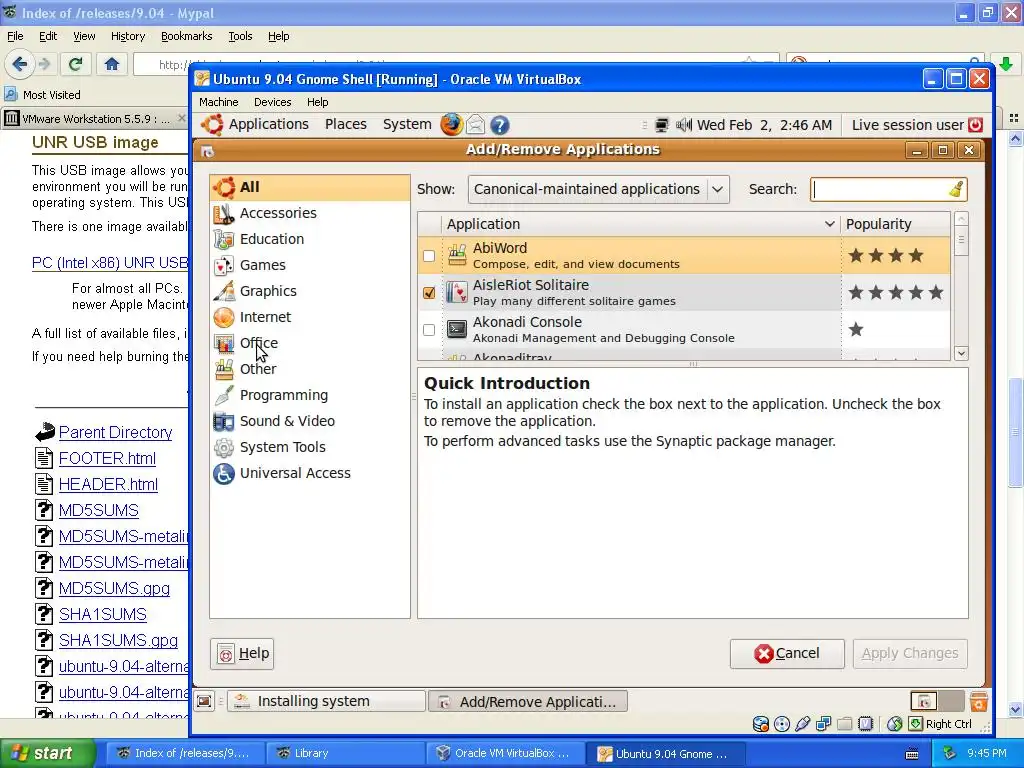This screenshot has width=1024, height=768.
Task: Open the VirtualBox Devices menu
Action: coord(272,102)
